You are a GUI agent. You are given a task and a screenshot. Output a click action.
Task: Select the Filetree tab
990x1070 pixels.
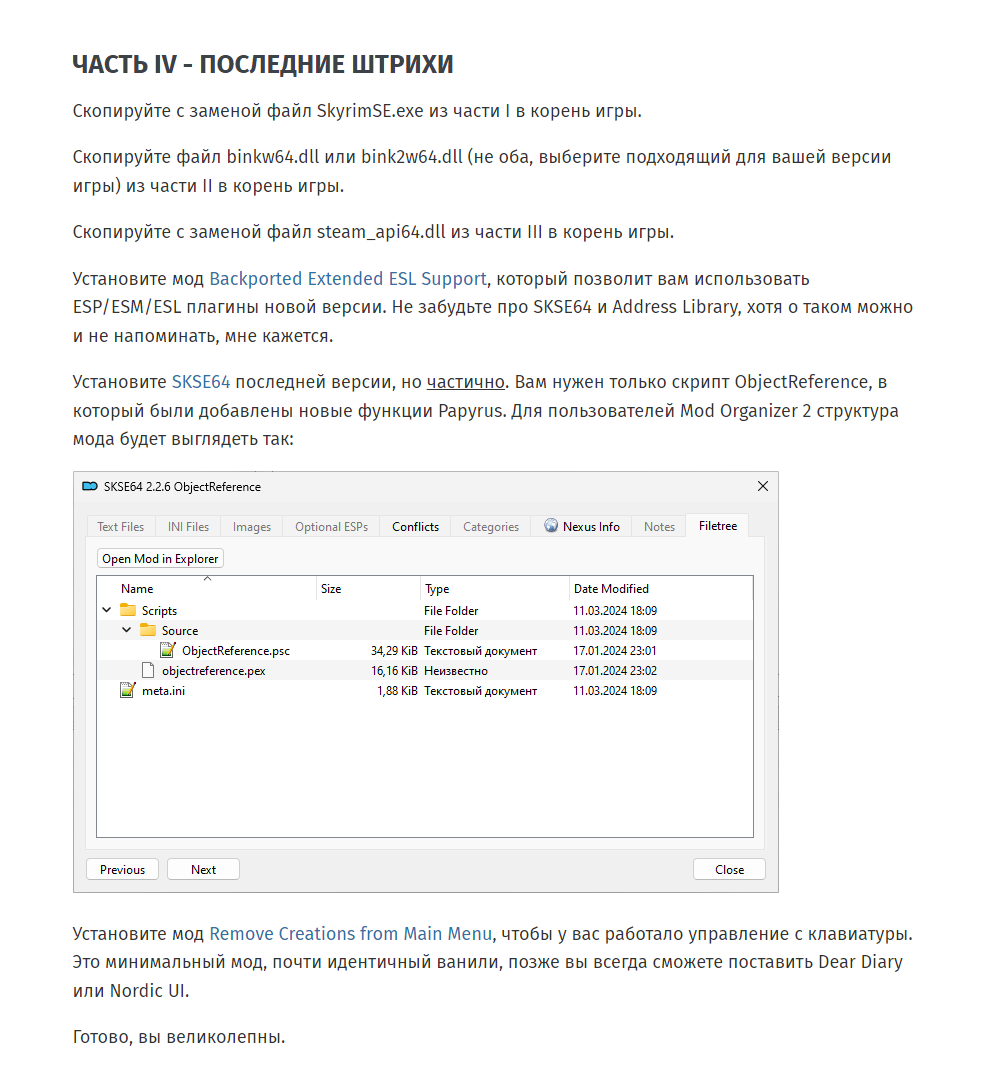coord(718,525)
